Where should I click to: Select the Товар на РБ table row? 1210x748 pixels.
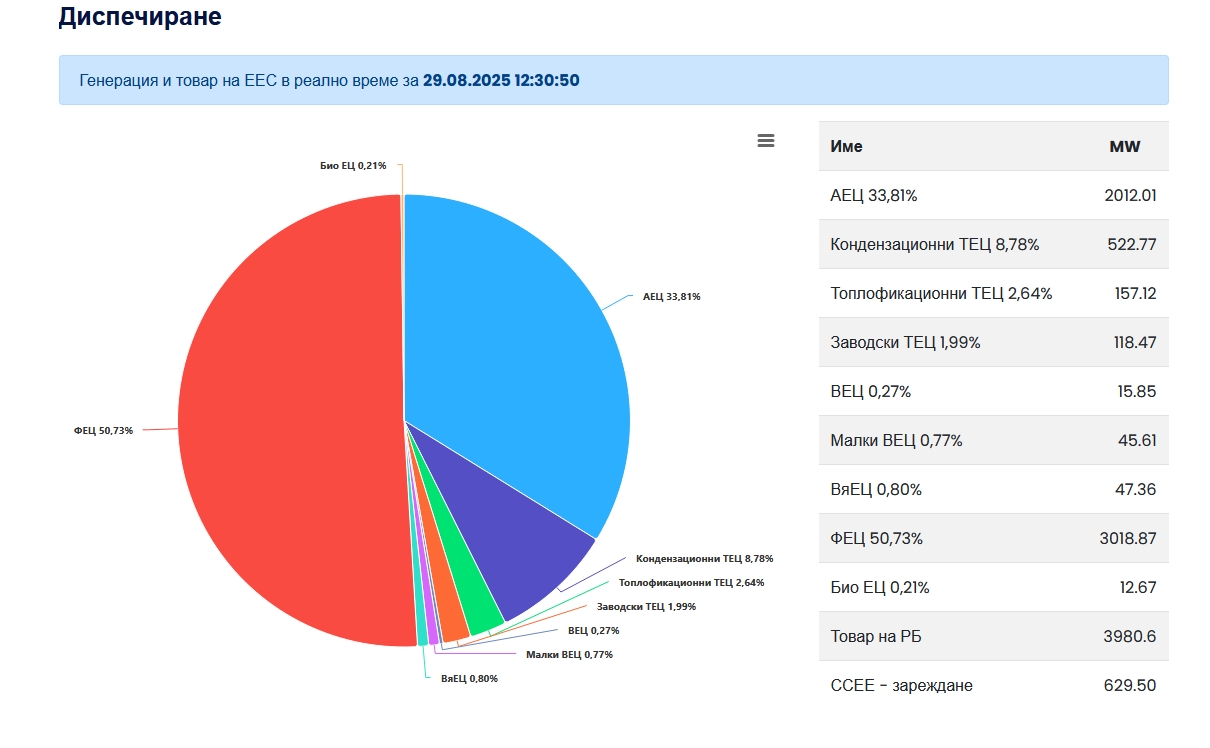(993, 636)
